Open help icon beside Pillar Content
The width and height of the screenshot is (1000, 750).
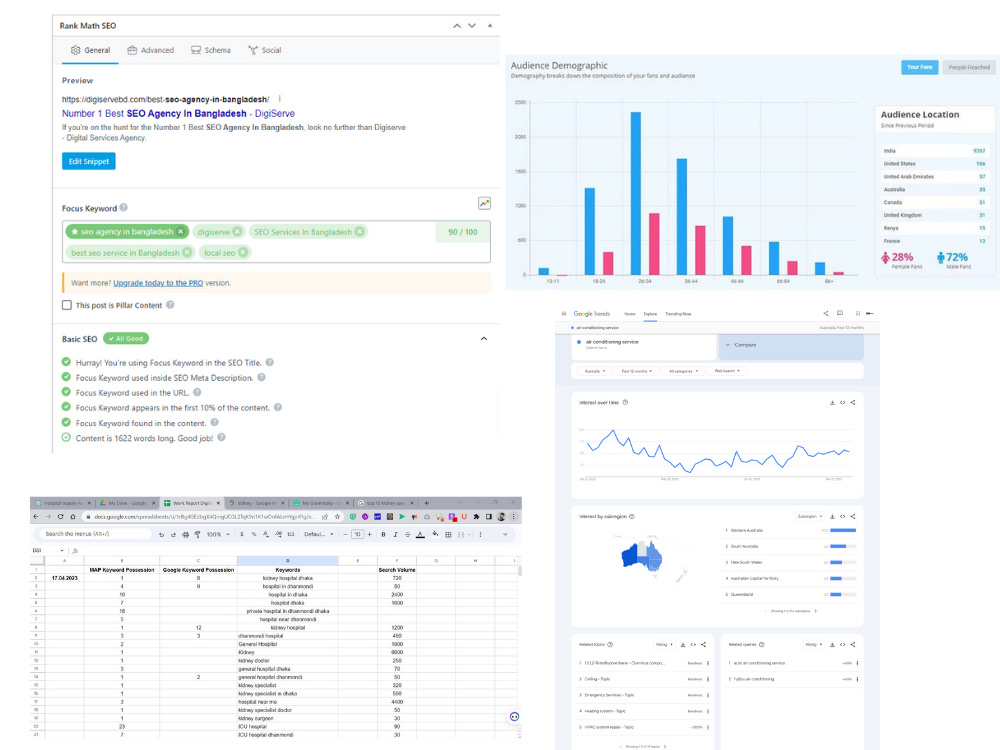pyautogui.click(x=170, y=305)
